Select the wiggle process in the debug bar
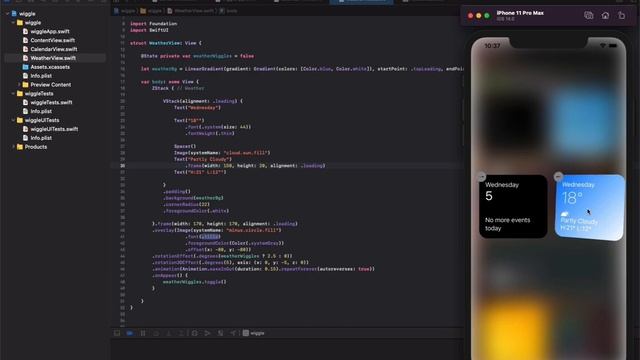Image resolution: width=640 pixels, height=360 pixels. pyautogui.click(x=253, y=333)
